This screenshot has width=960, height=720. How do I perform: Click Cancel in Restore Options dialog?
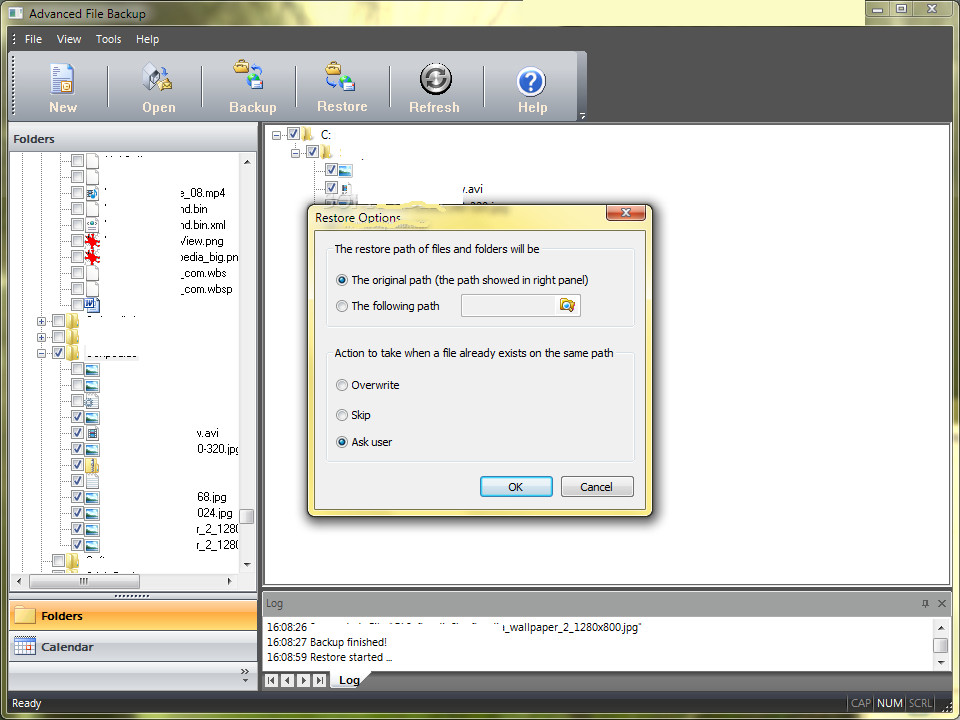pyautogui.click(x=596, y=487)
